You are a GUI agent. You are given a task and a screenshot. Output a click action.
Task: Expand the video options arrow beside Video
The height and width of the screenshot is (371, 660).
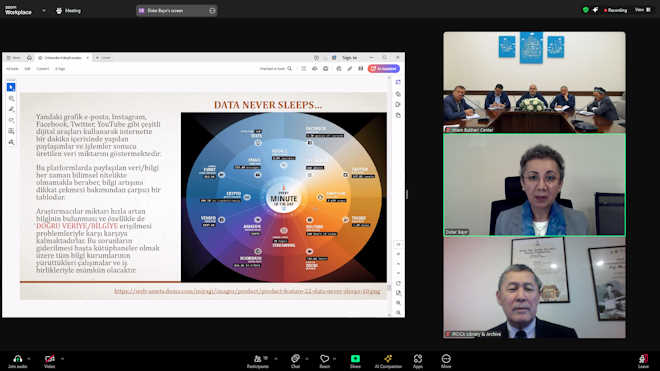tap(62, 359)
